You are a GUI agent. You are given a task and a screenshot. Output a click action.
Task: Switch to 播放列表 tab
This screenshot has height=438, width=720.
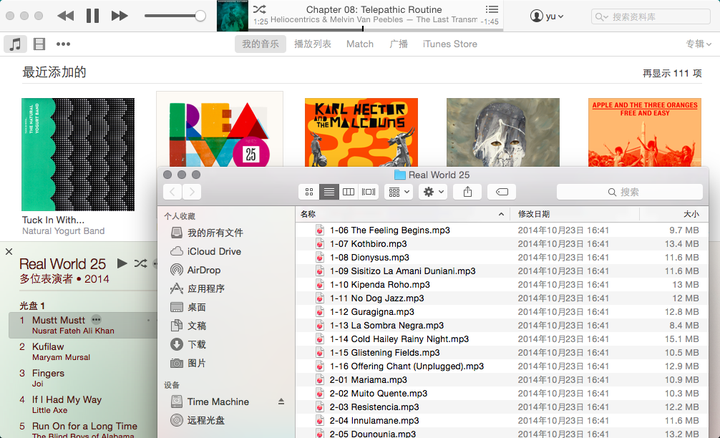point(313,44)
